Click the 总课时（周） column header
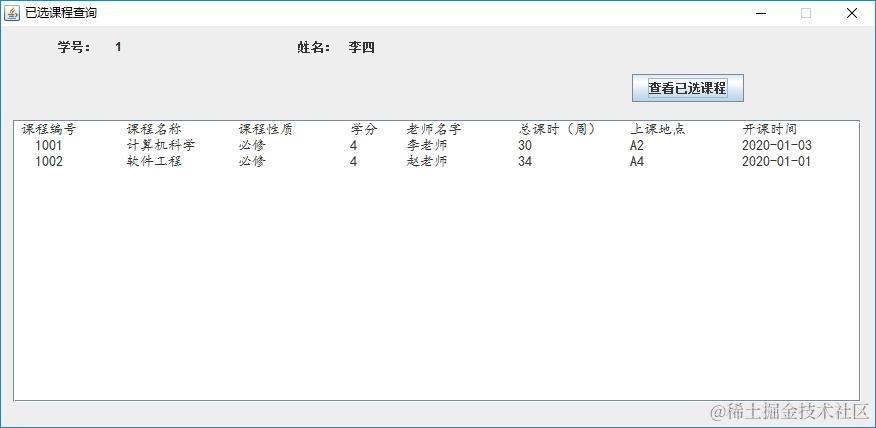This screenshot has width=876, height=428. pyautogui.click(x=556, y=130)
